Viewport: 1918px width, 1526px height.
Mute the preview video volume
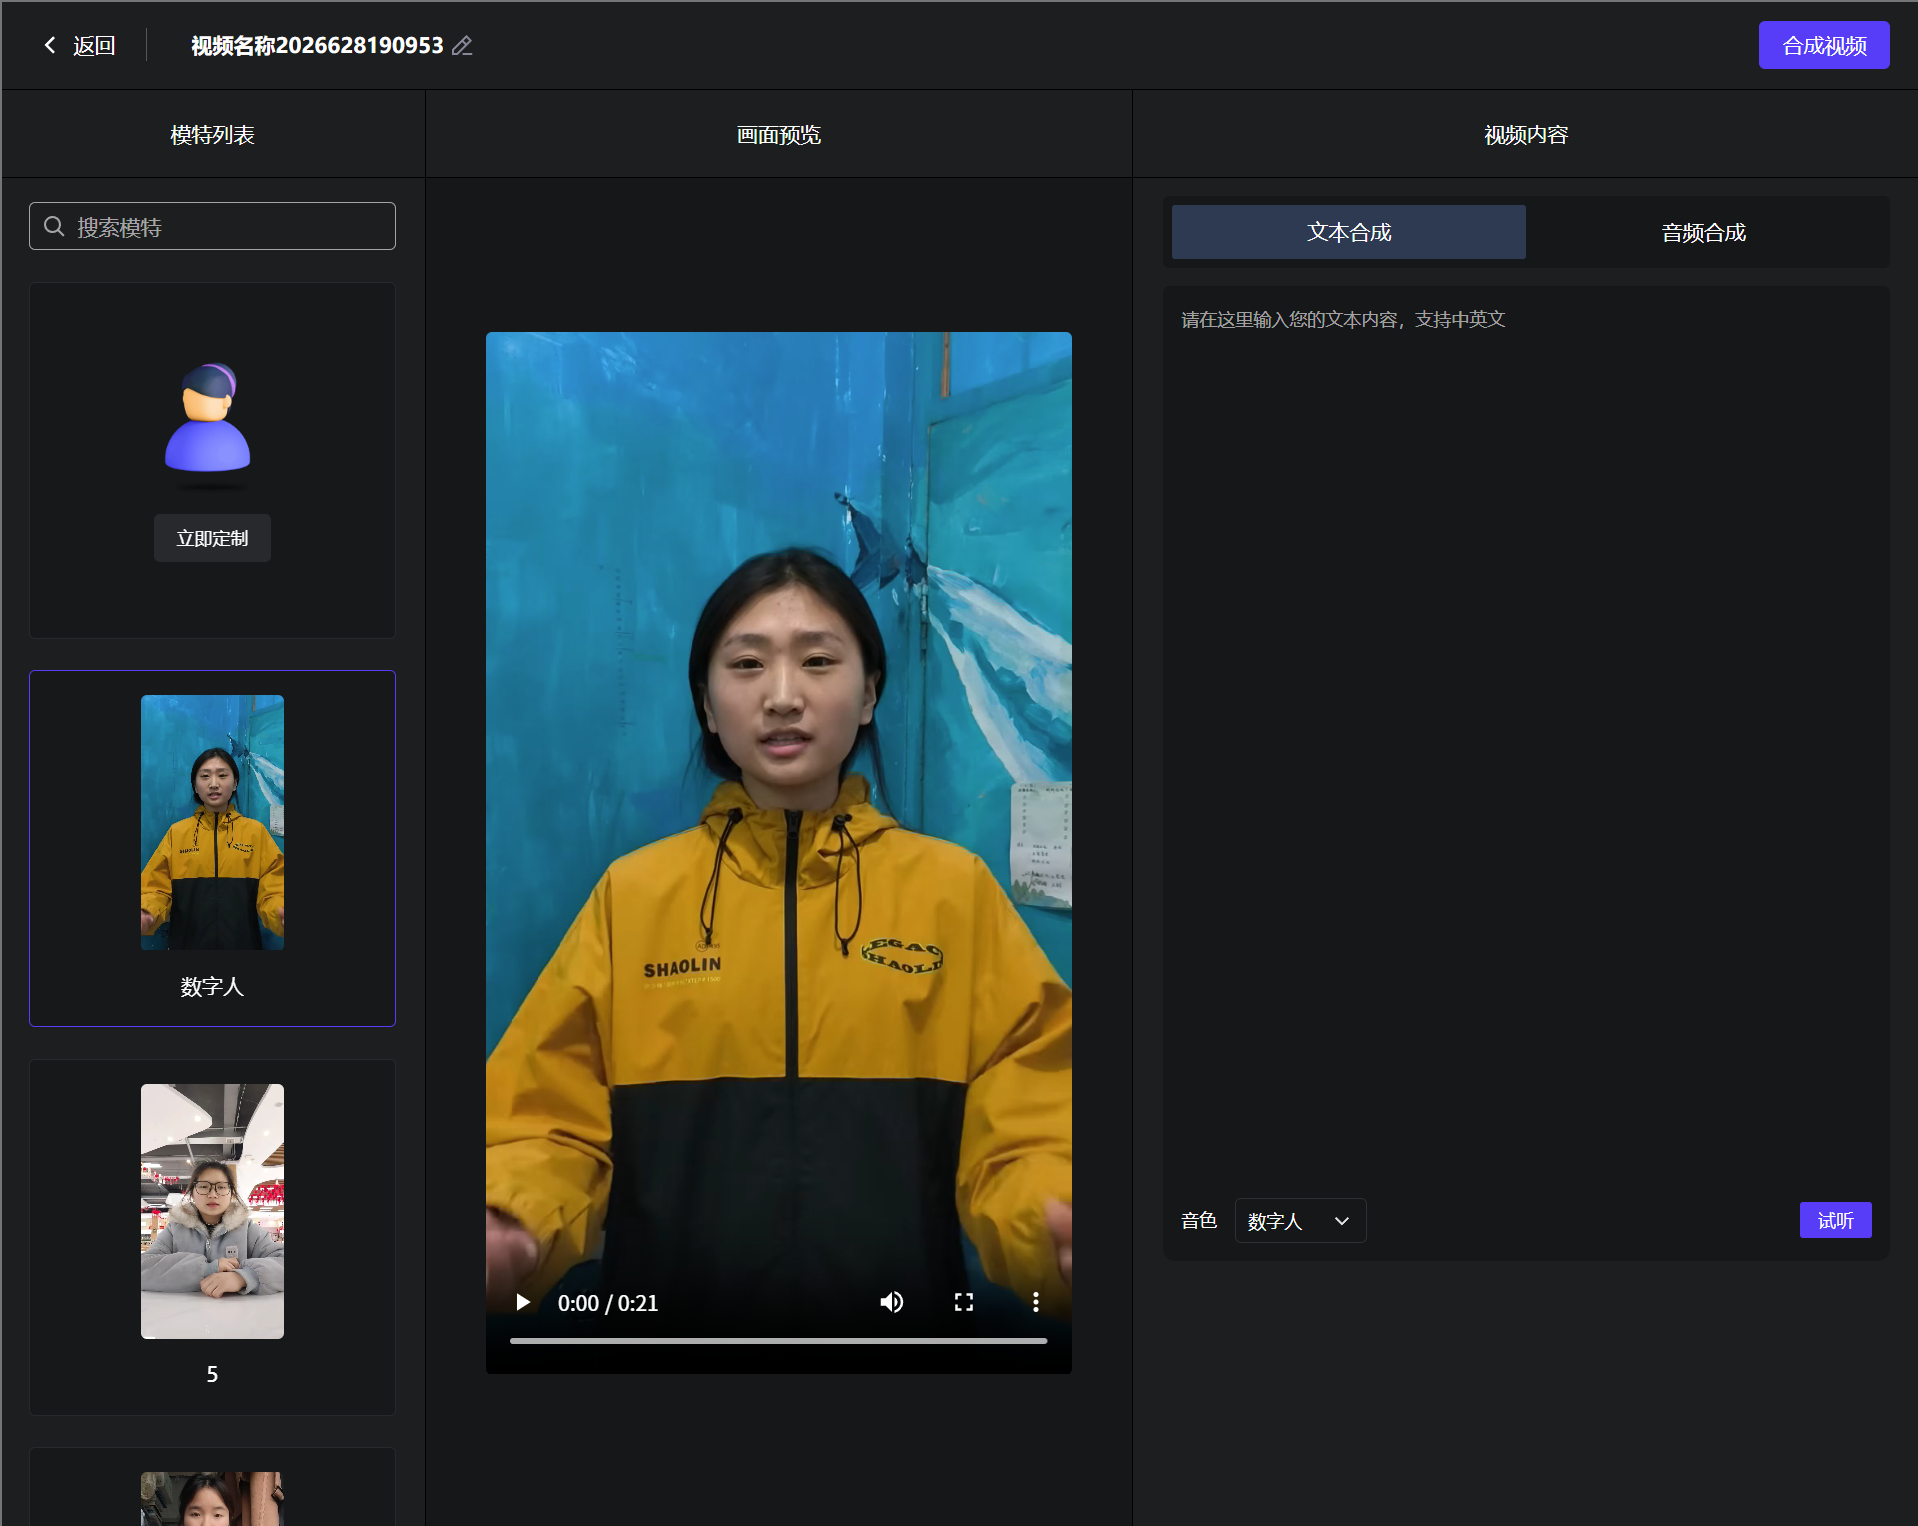coord(891,1302)
